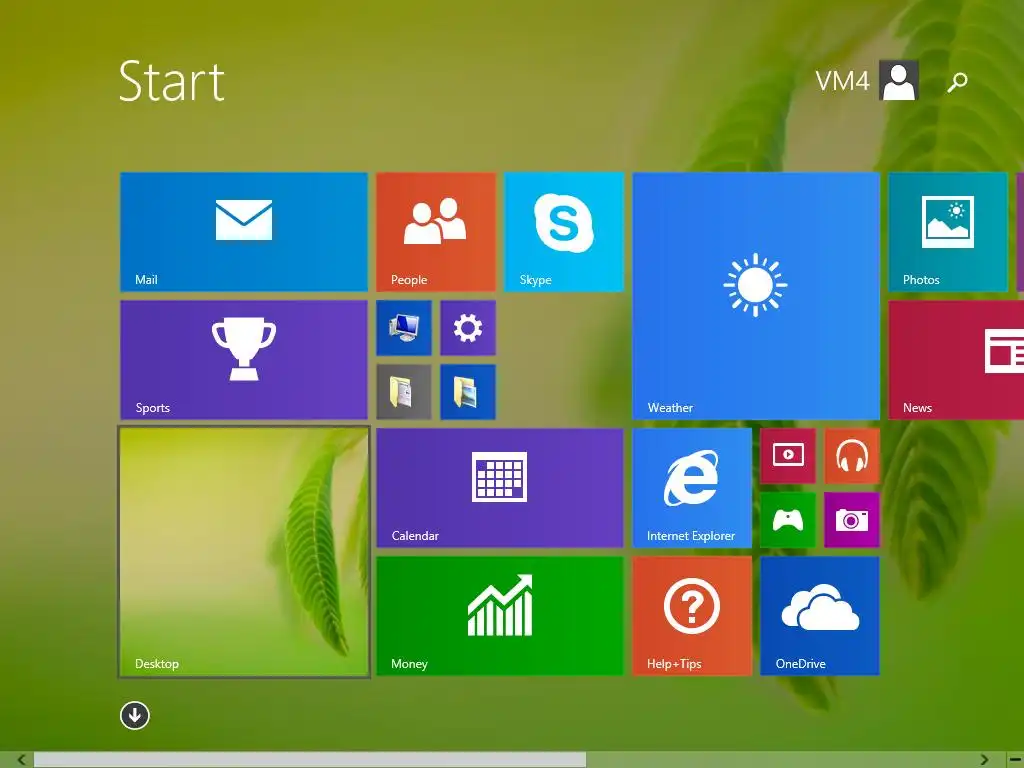
Task: Open the This PC small tile
Action: point(404,328)
